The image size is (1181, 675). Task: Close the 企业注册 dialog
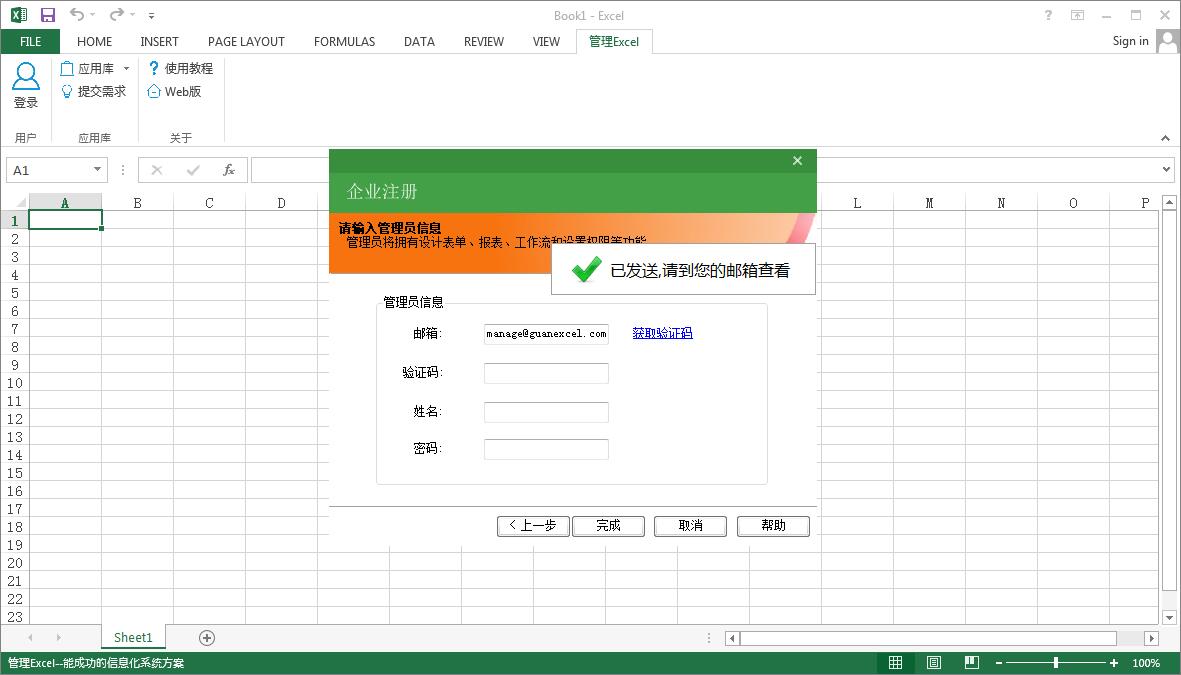click(x=798, y=160)
